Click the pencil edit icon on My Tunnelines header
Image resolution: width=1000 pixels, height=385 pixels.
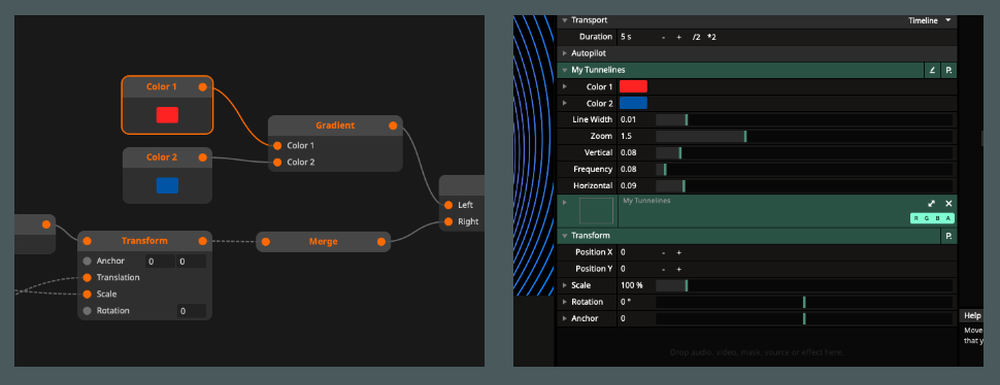(932, 70)
